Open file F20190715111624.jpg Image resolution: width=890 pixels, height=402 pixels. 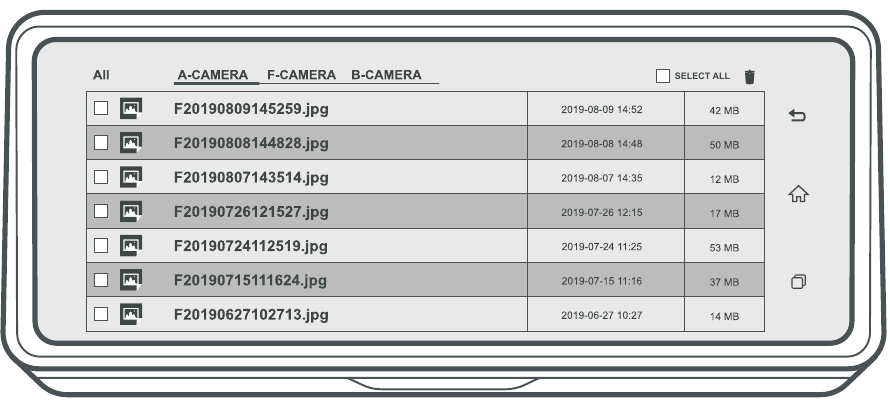(x=251, y=280)
